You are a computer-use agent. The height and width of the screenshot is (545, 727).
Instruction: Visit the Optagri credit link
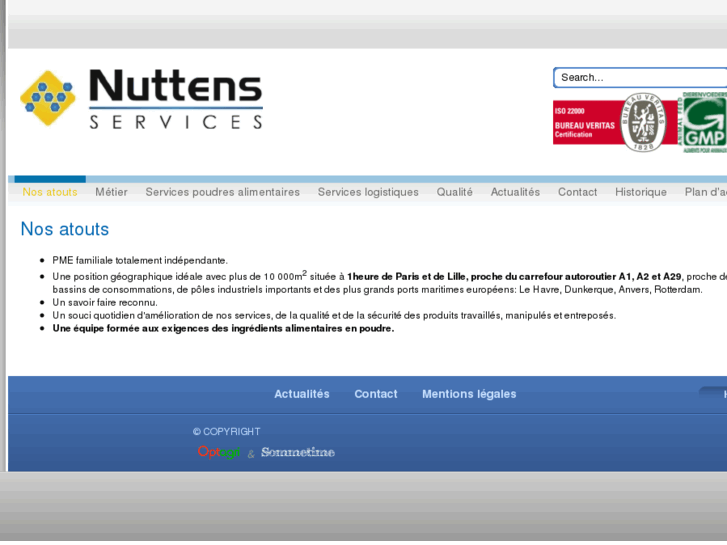click(x=219, y=452)
